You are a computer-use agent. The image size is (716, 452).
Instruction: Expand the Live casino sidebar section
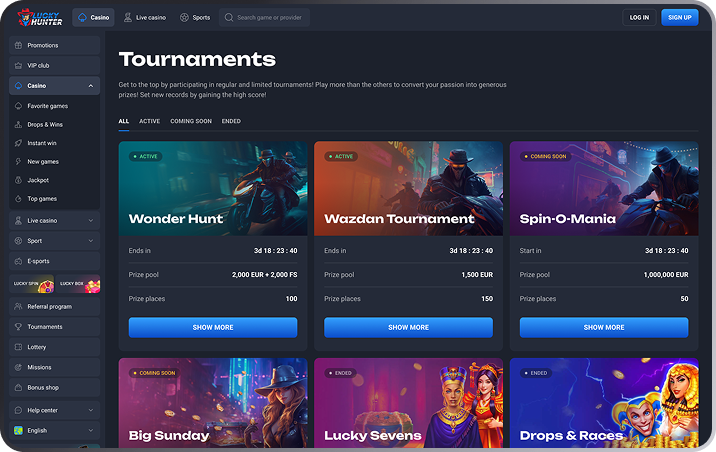point(90,221)
